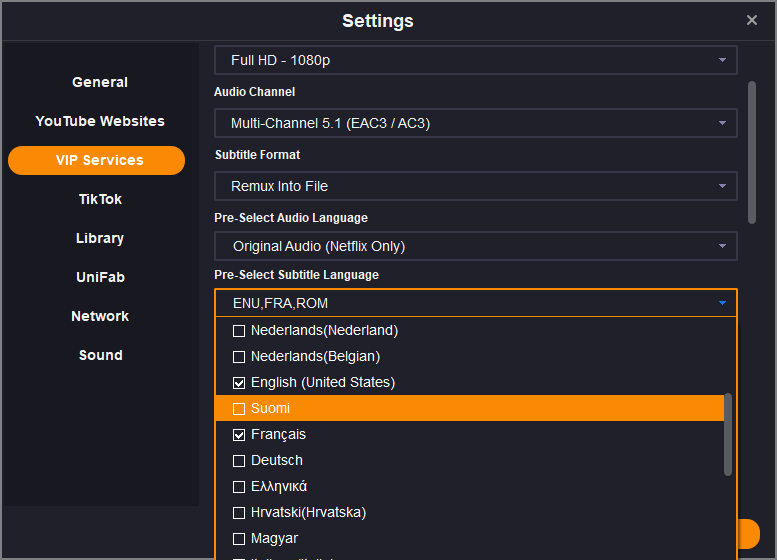Open the General settings tab
The width and height of the screenshot is (777, 560).
click(100, 82)
